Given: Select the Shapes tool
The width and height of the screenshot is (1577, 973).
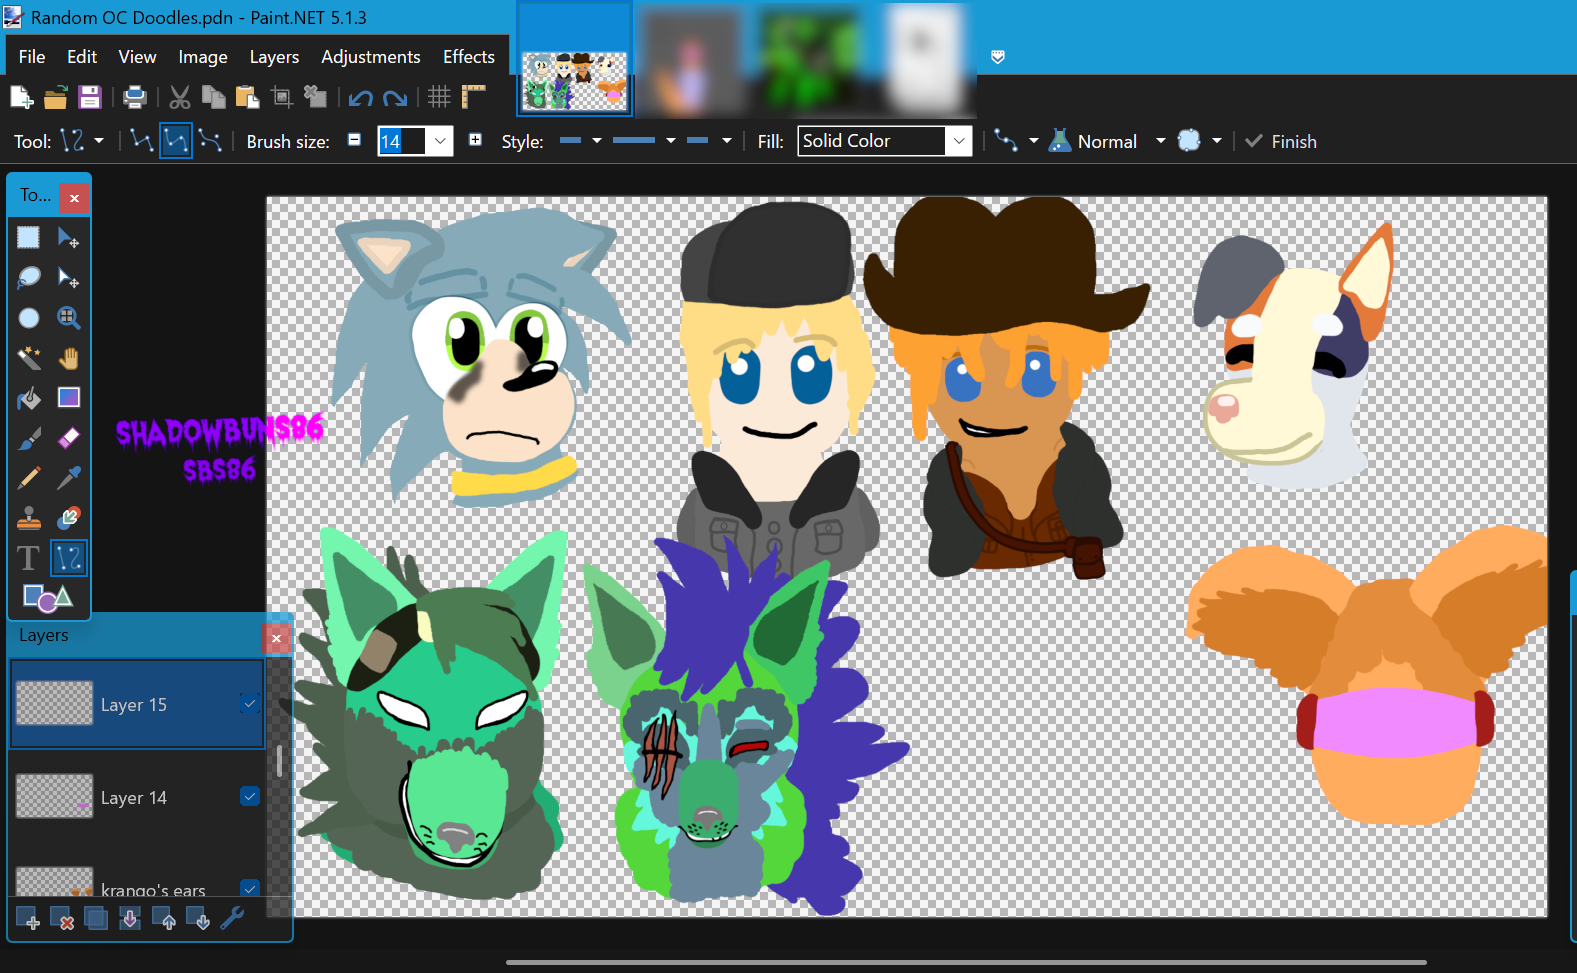Looking at the screenshot, I should pos(47,598).
